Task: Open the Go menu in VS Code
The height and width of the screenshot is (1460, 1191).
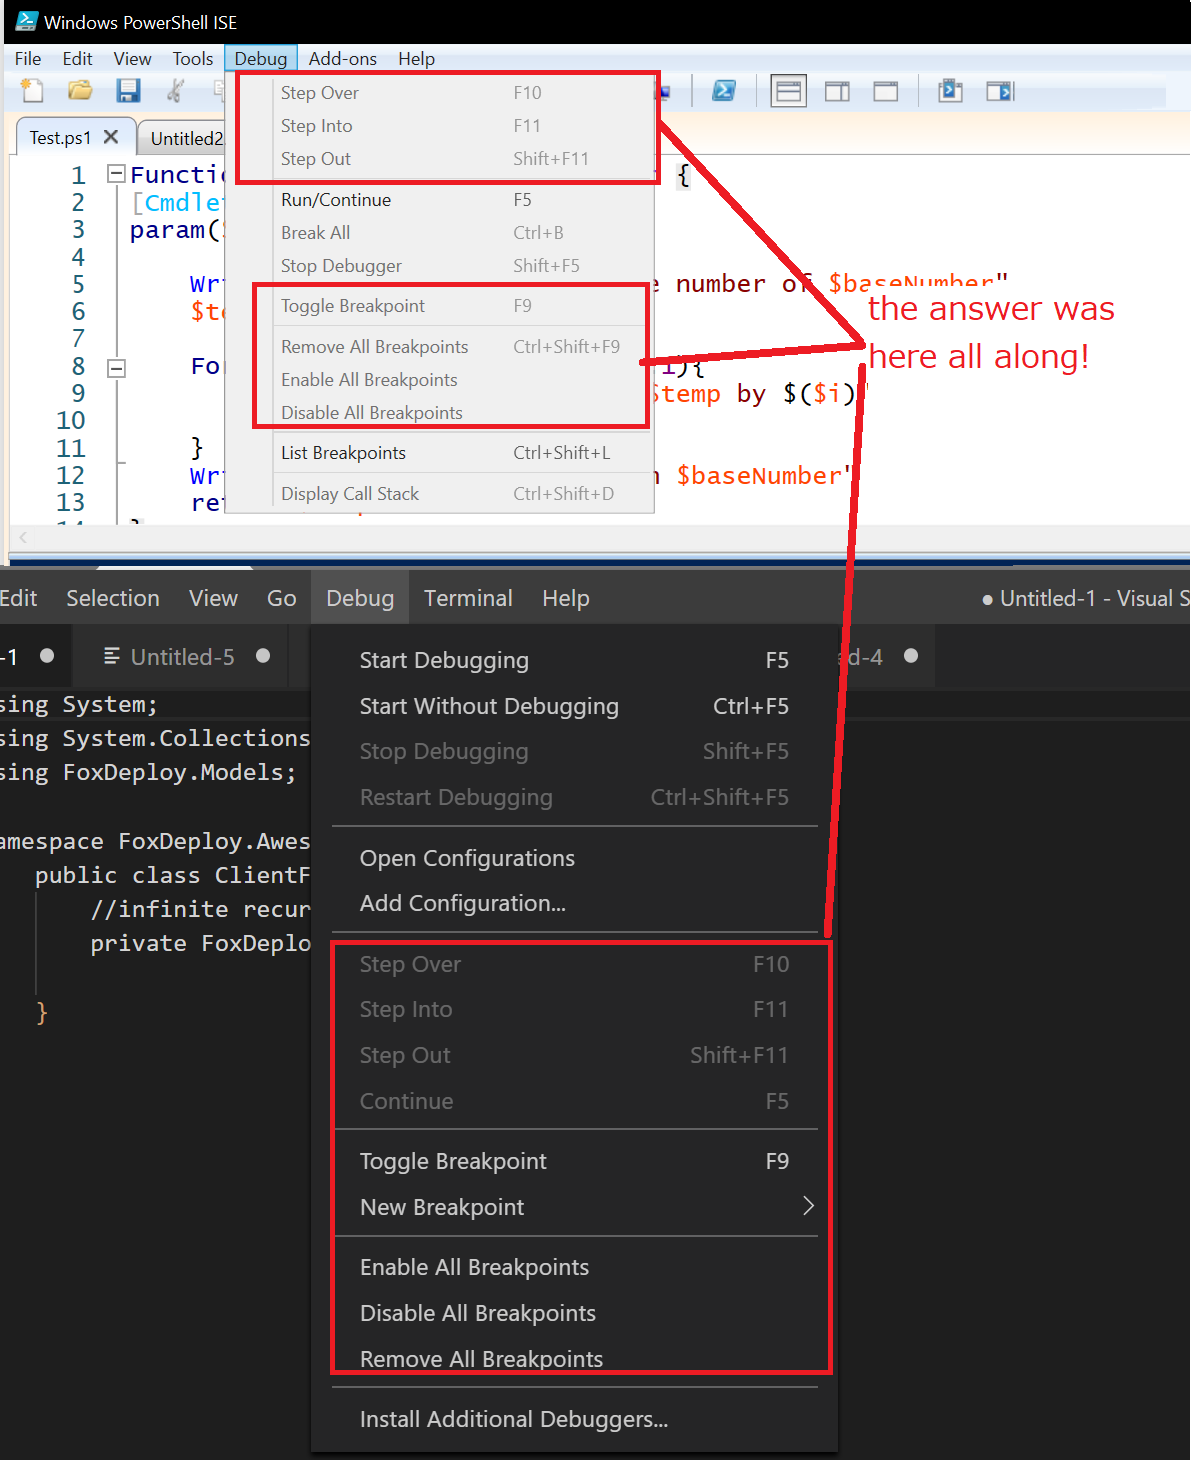Action: click(x=281, y=598)
